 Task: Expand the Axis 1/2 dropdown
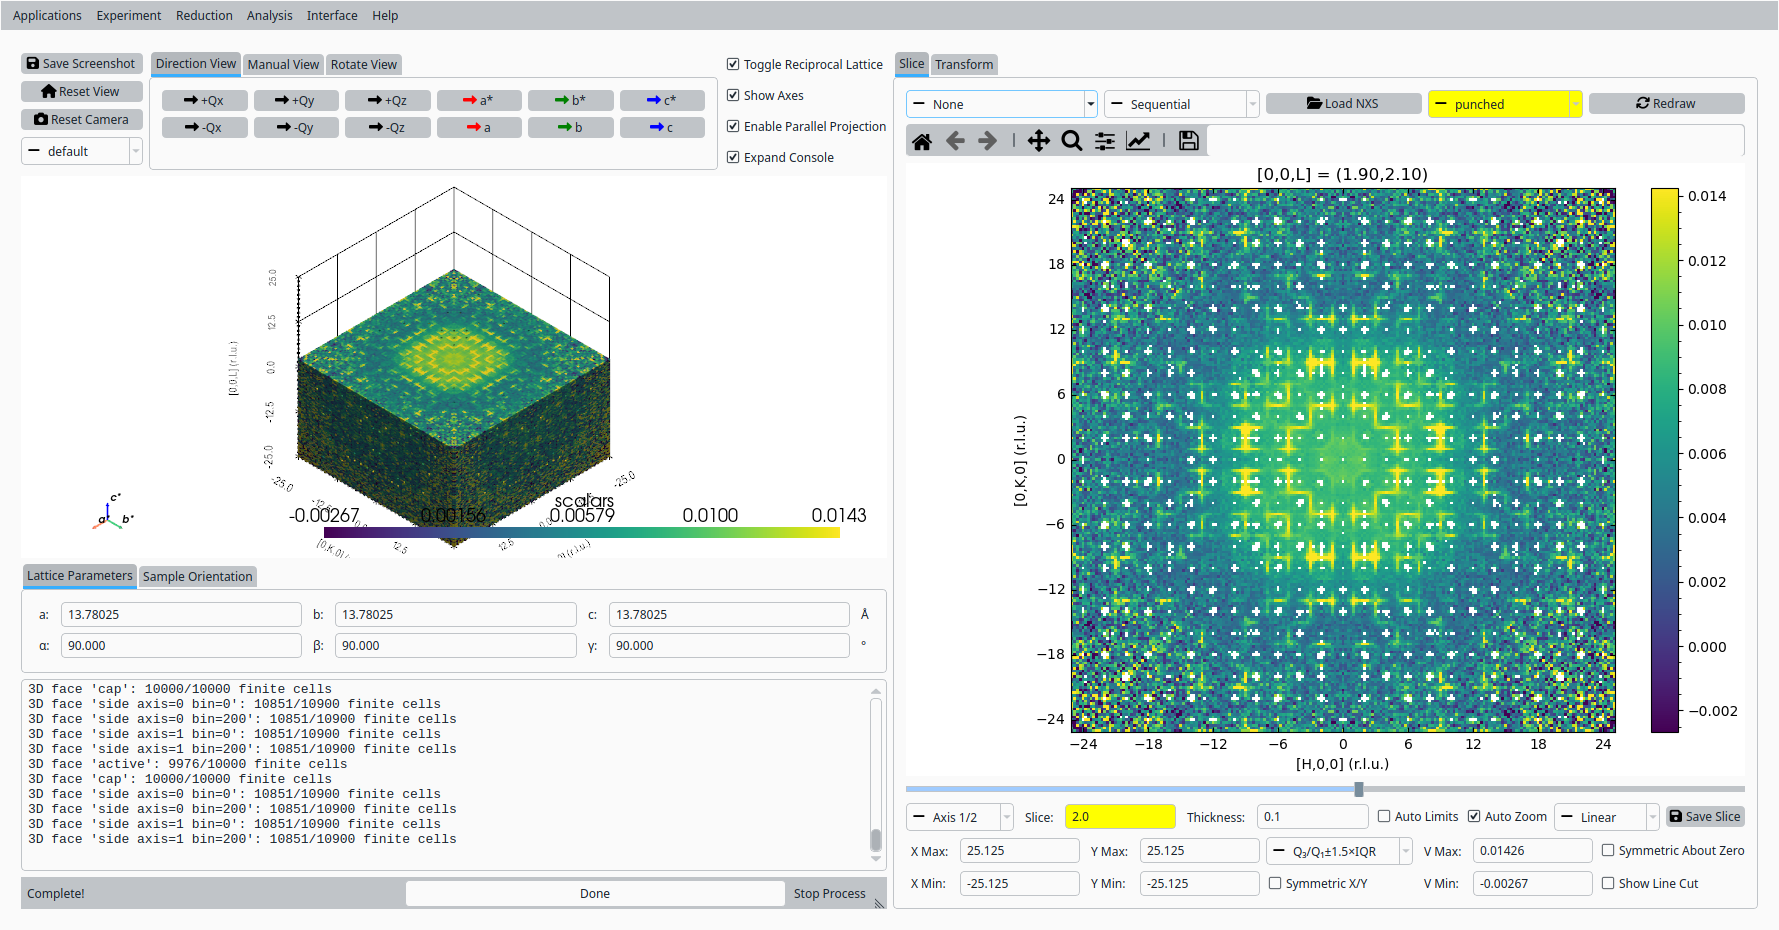pos(960,817)
